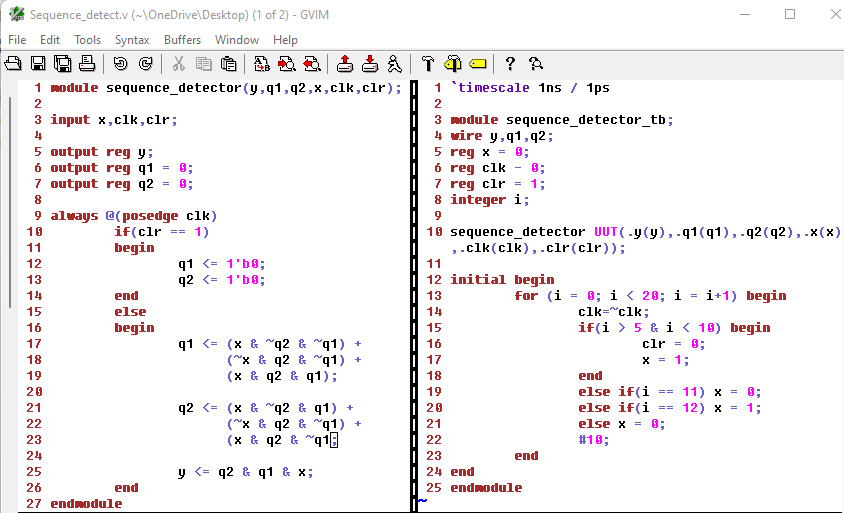844x513 pixels.
Task: Open Help with question mark icon
Action: click(510, 64)
